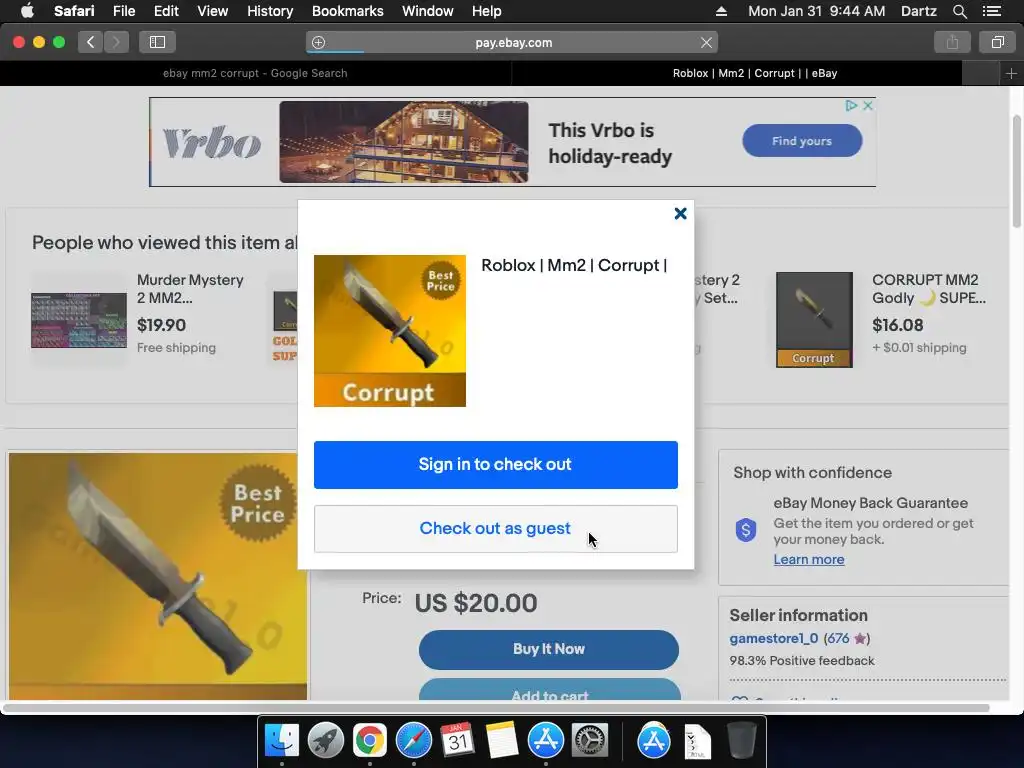The height and width of the screenshot is (768, 1024).
Task: Open $16.08 Corrupt knife thumbnail
Action: [814, 320]
